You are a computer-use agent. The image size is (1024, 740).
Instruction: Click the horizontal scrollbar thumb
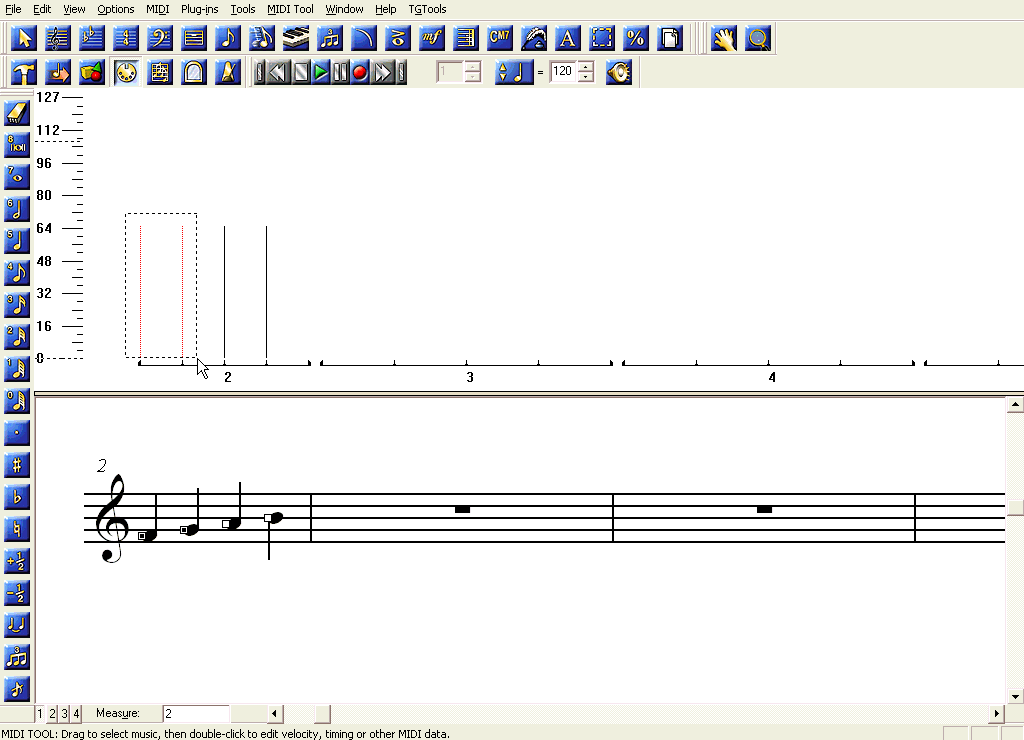(322, 714)
